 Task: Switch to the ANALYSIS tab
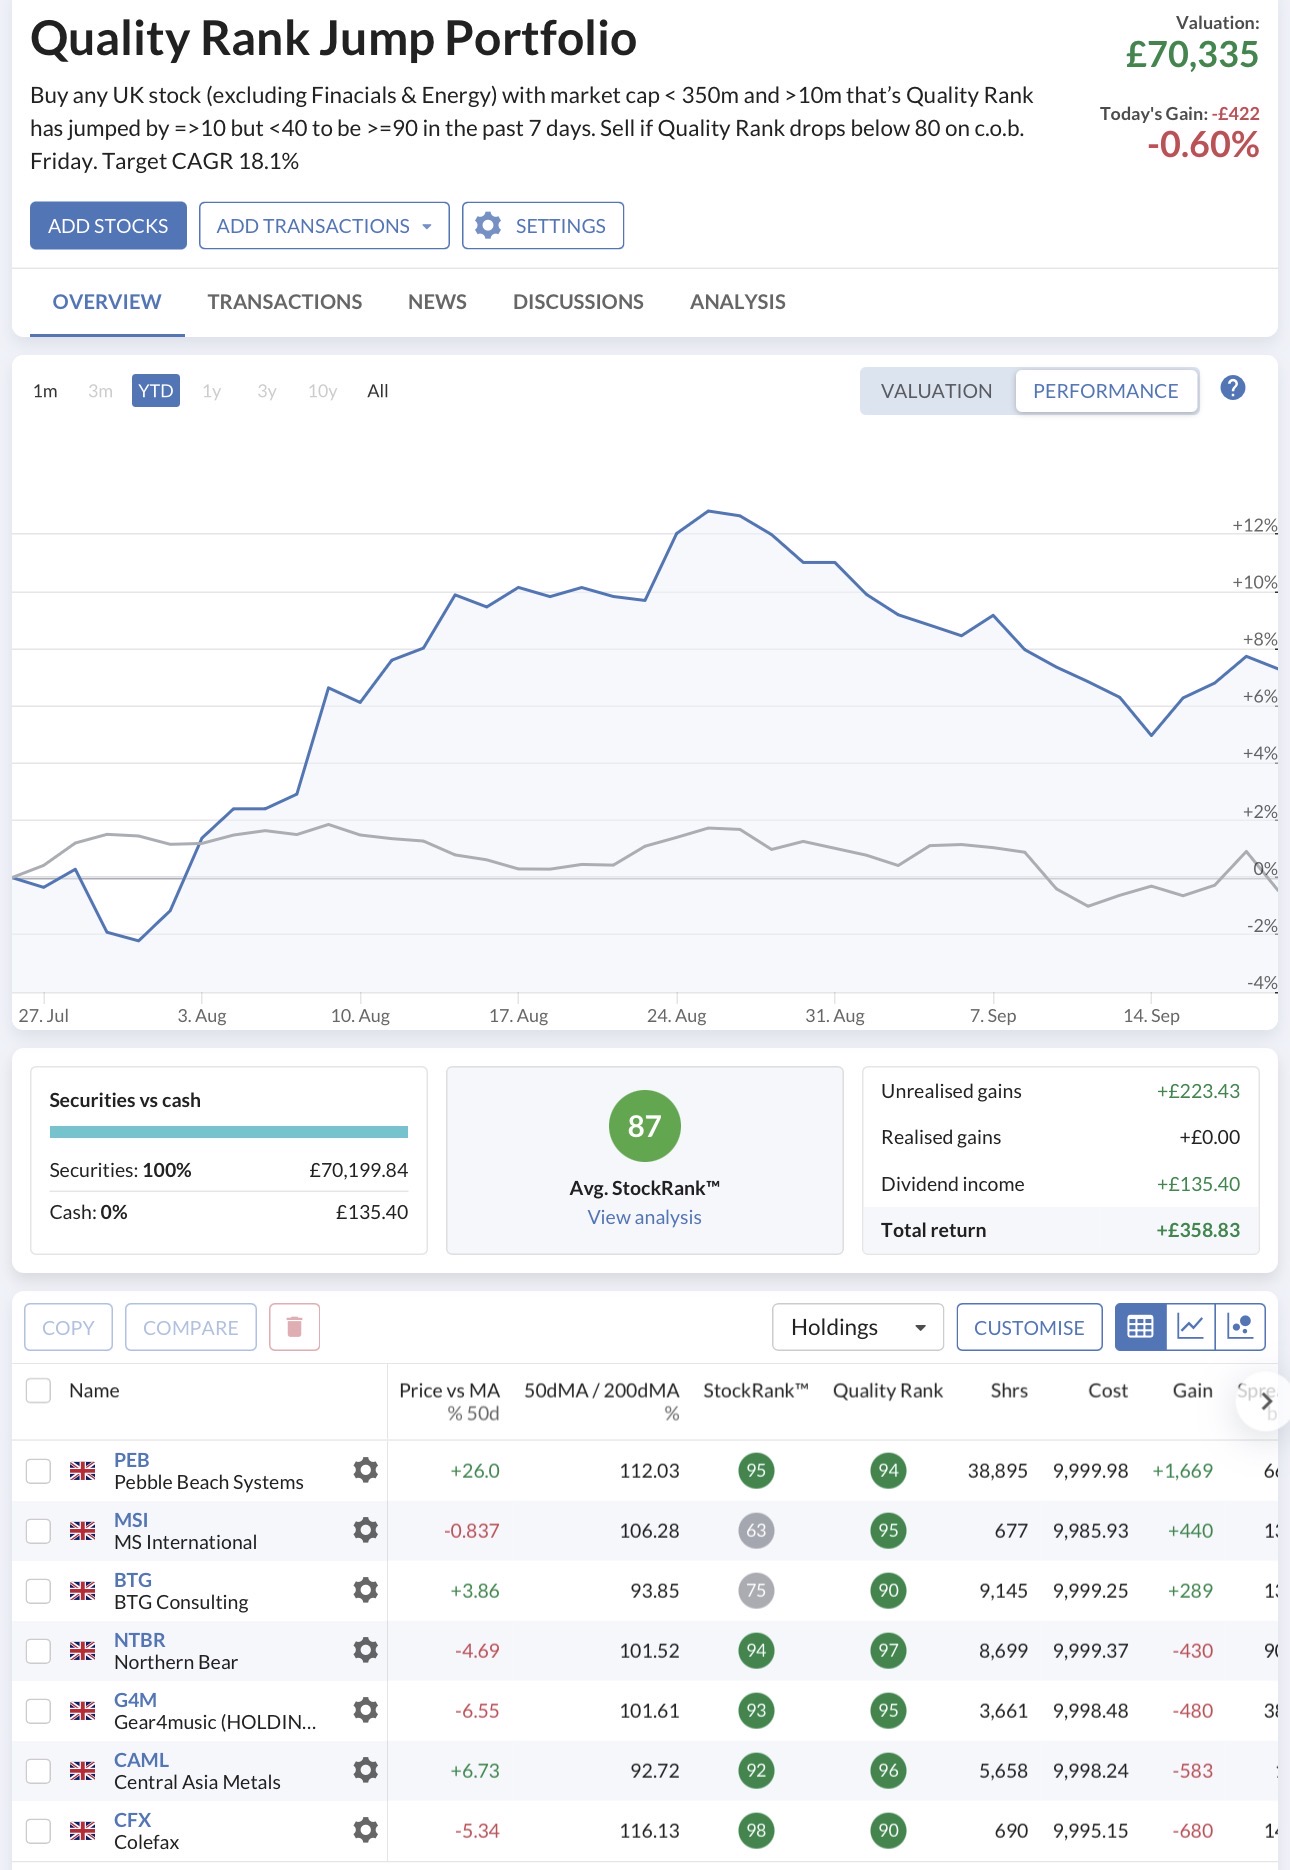[738, 302]
